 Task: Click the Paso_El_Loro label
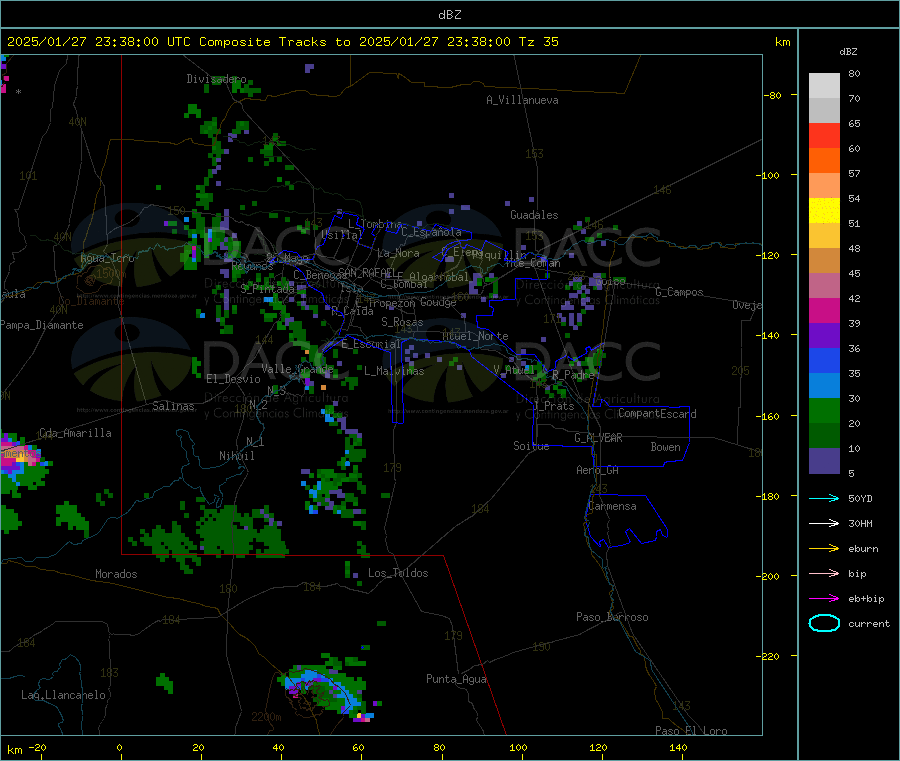tap(691, 731)
